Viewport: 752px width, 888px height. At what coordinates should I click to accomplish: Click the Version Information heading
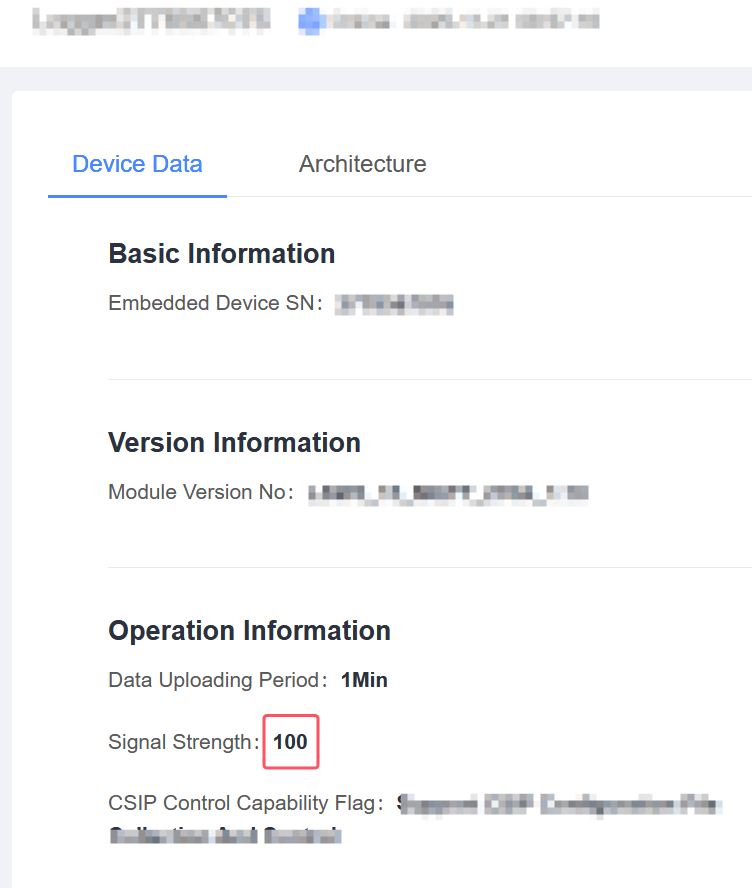(234, 443)
